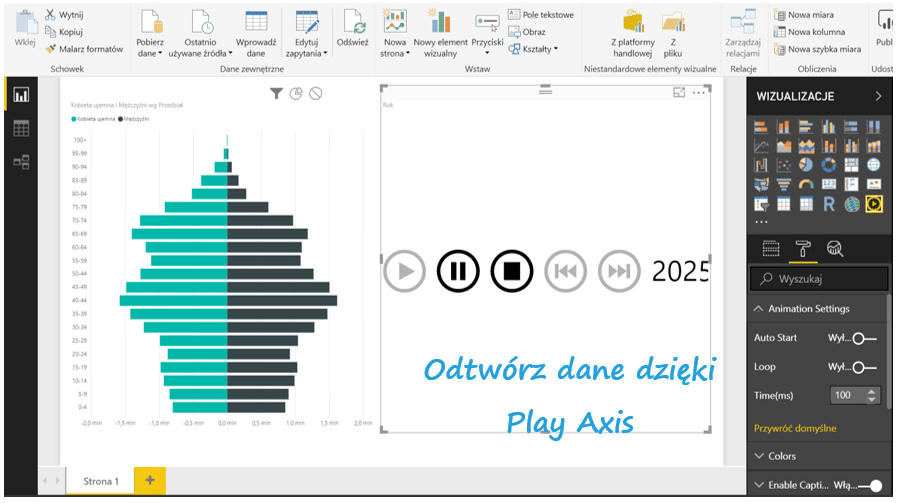The height and width of the screenshot is (503, 901).
Task: Open the Format paint roller tab
Action: click(802, 249)
